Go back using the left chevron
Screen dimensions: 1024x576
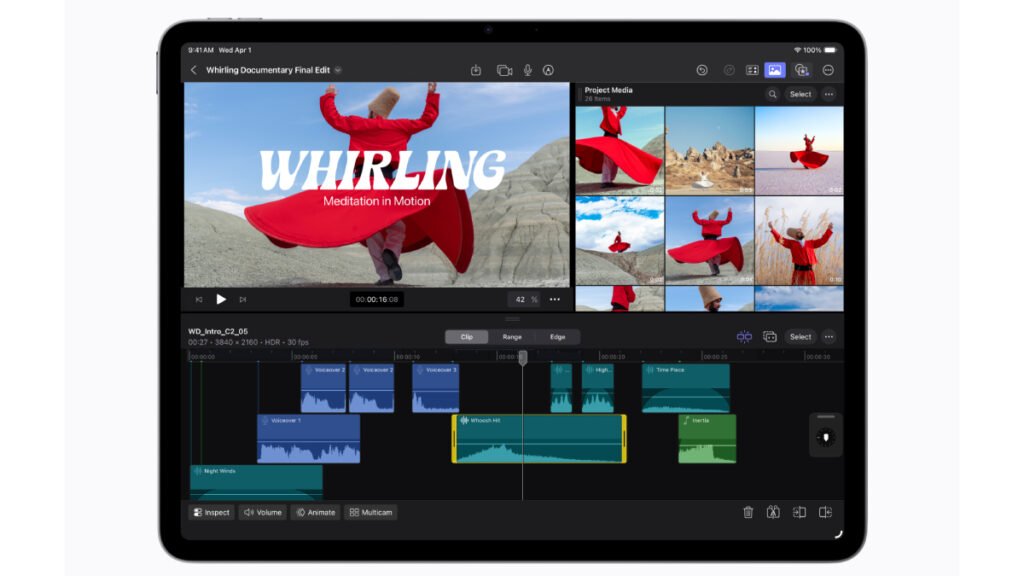click(194, 70)
